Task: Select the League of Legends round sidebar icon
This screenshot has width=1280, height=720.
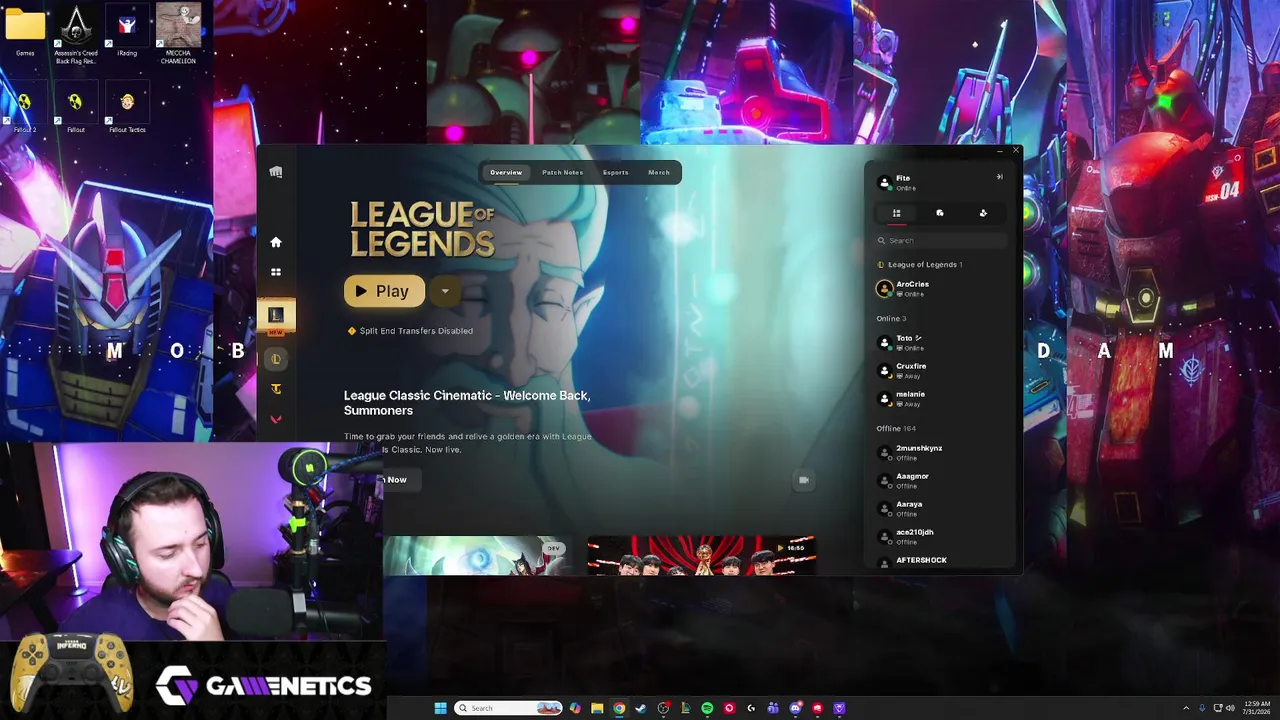Action: (276, 359)
